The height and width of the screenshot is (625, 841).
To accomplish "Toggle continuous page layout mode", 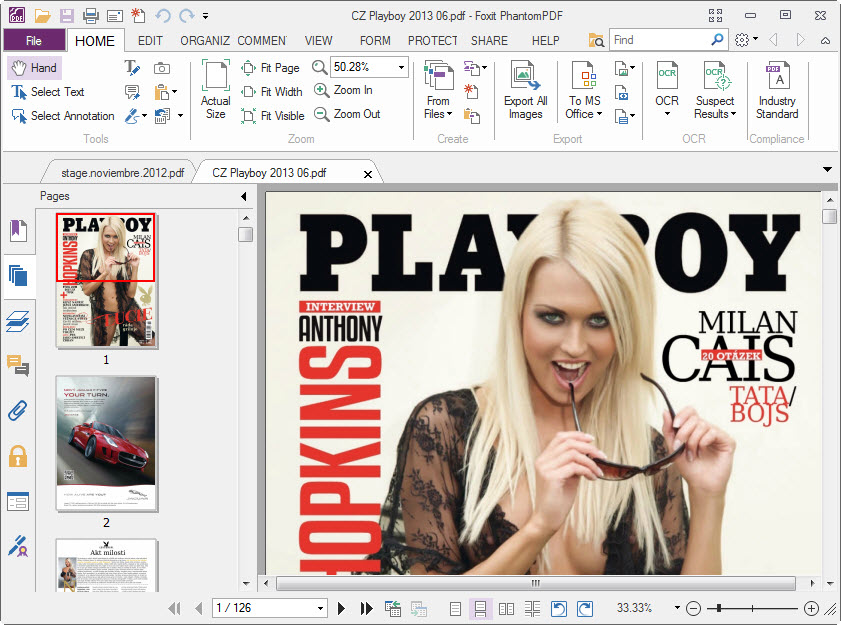I will tap(481, 608).
